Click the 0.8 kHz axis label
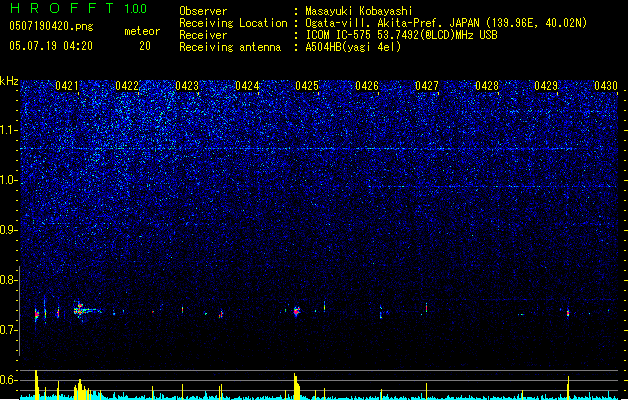This screenshot has height=400, width=629. (8, 280)
